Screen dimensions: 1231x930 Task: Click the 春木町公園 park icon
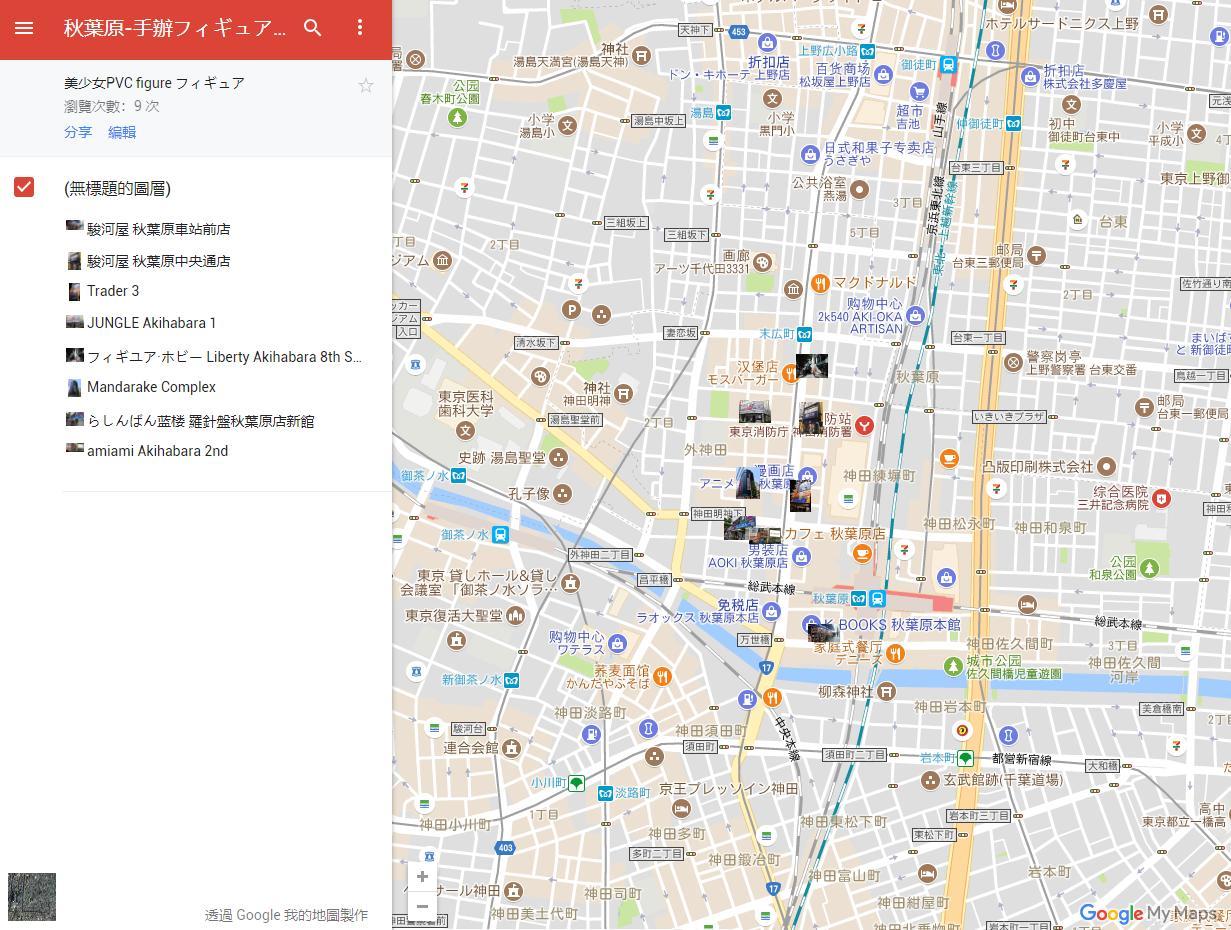pyautogui.click(x=457, y=118)
